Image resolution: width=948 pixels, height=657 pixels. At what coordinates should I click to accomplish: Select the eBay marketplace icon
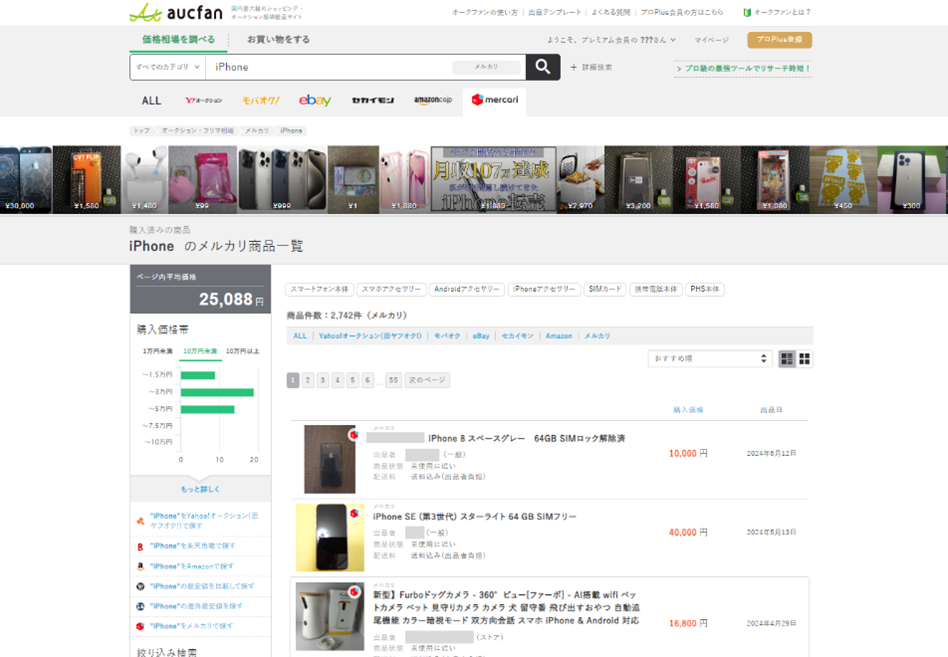[x=314, y=100]
